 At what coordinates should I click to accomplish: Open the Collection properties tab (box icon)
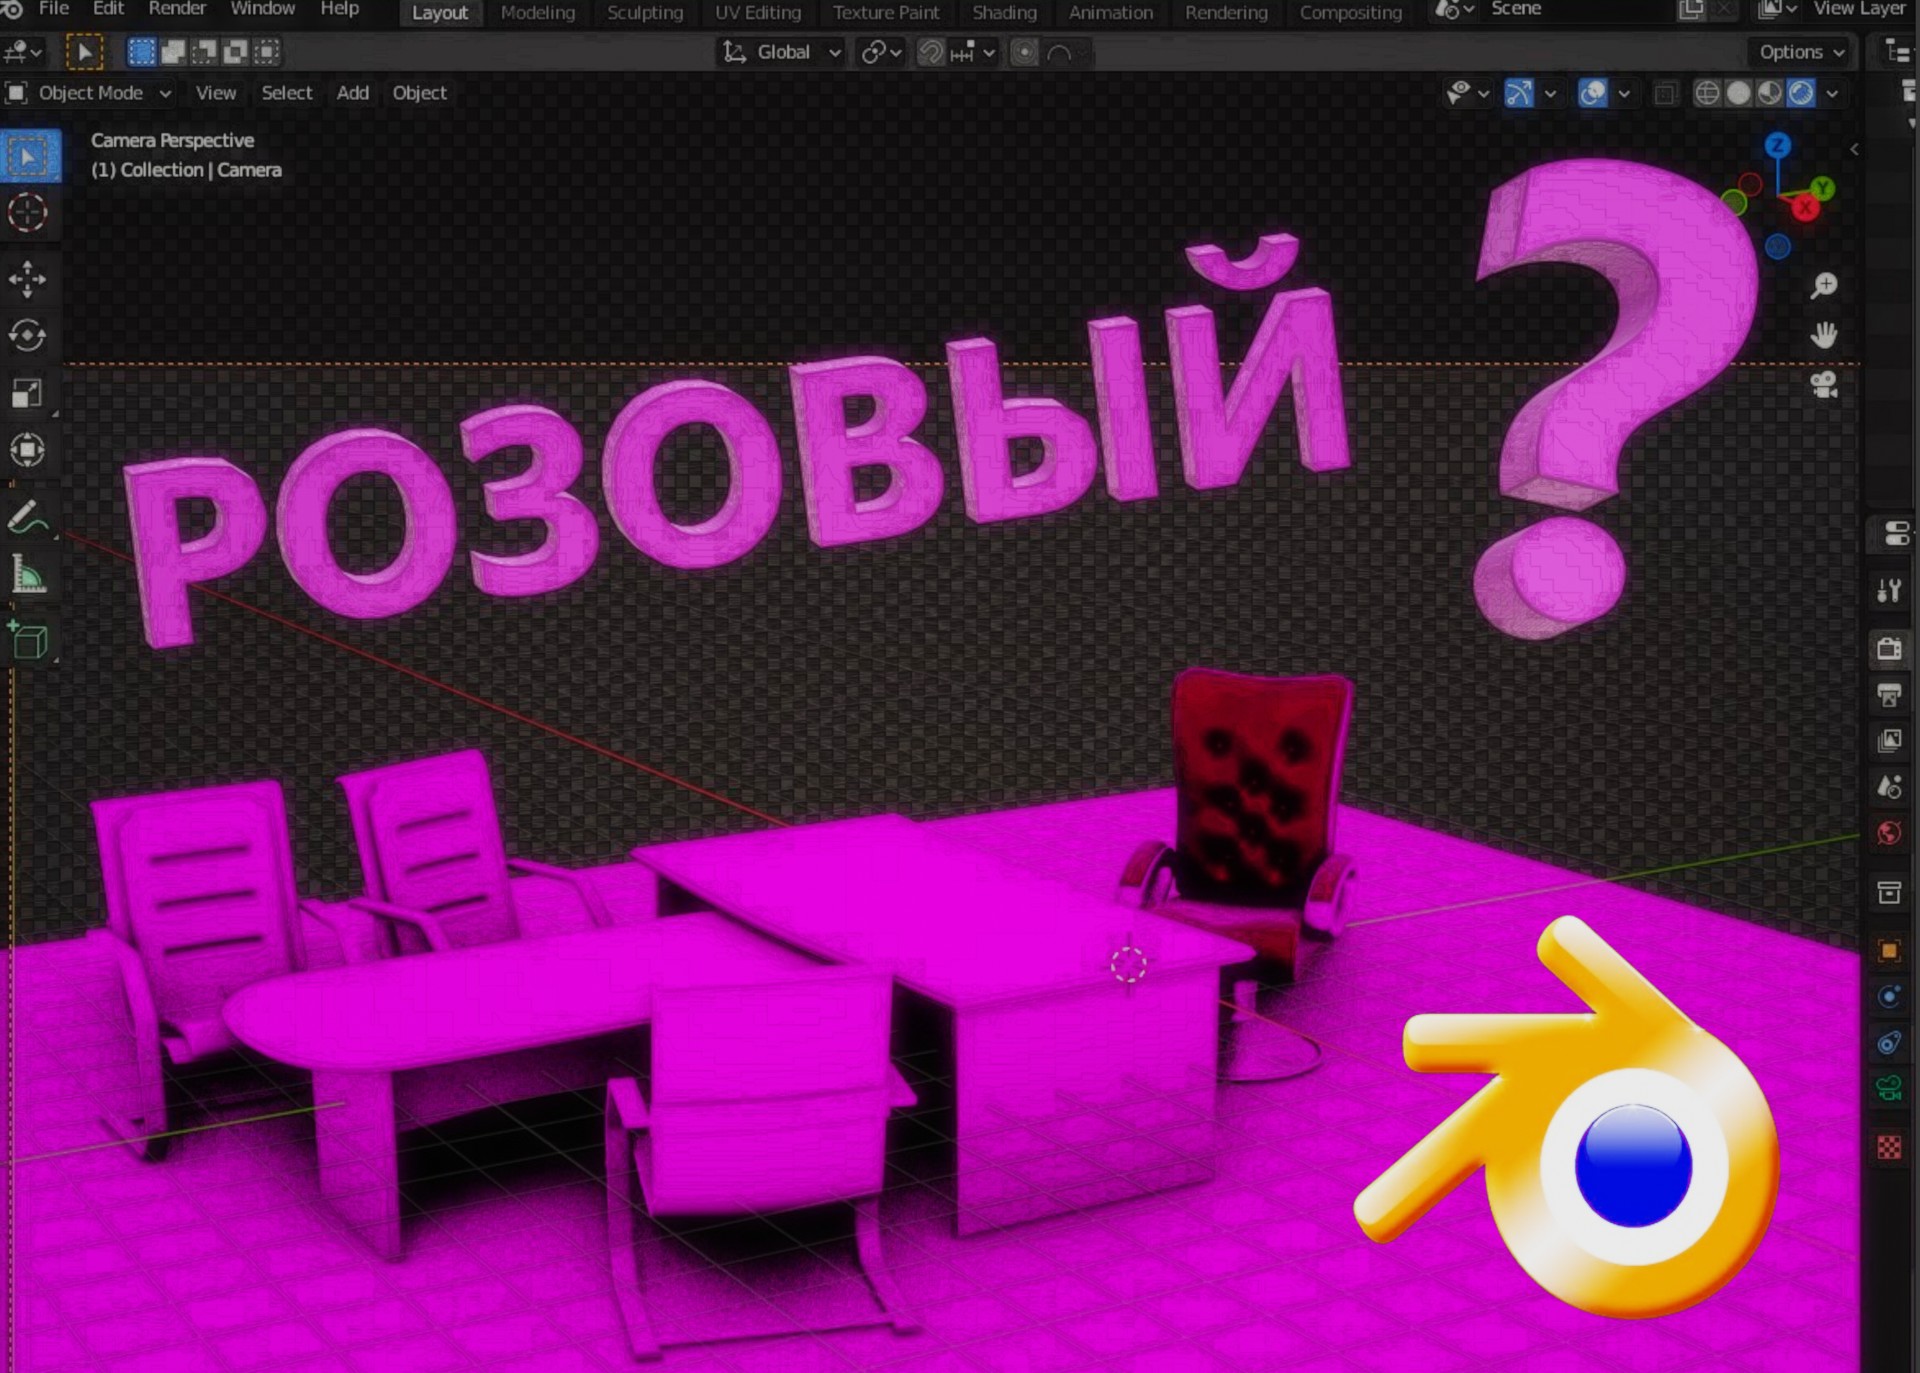pyautogui.click(x=1889, y=892)
